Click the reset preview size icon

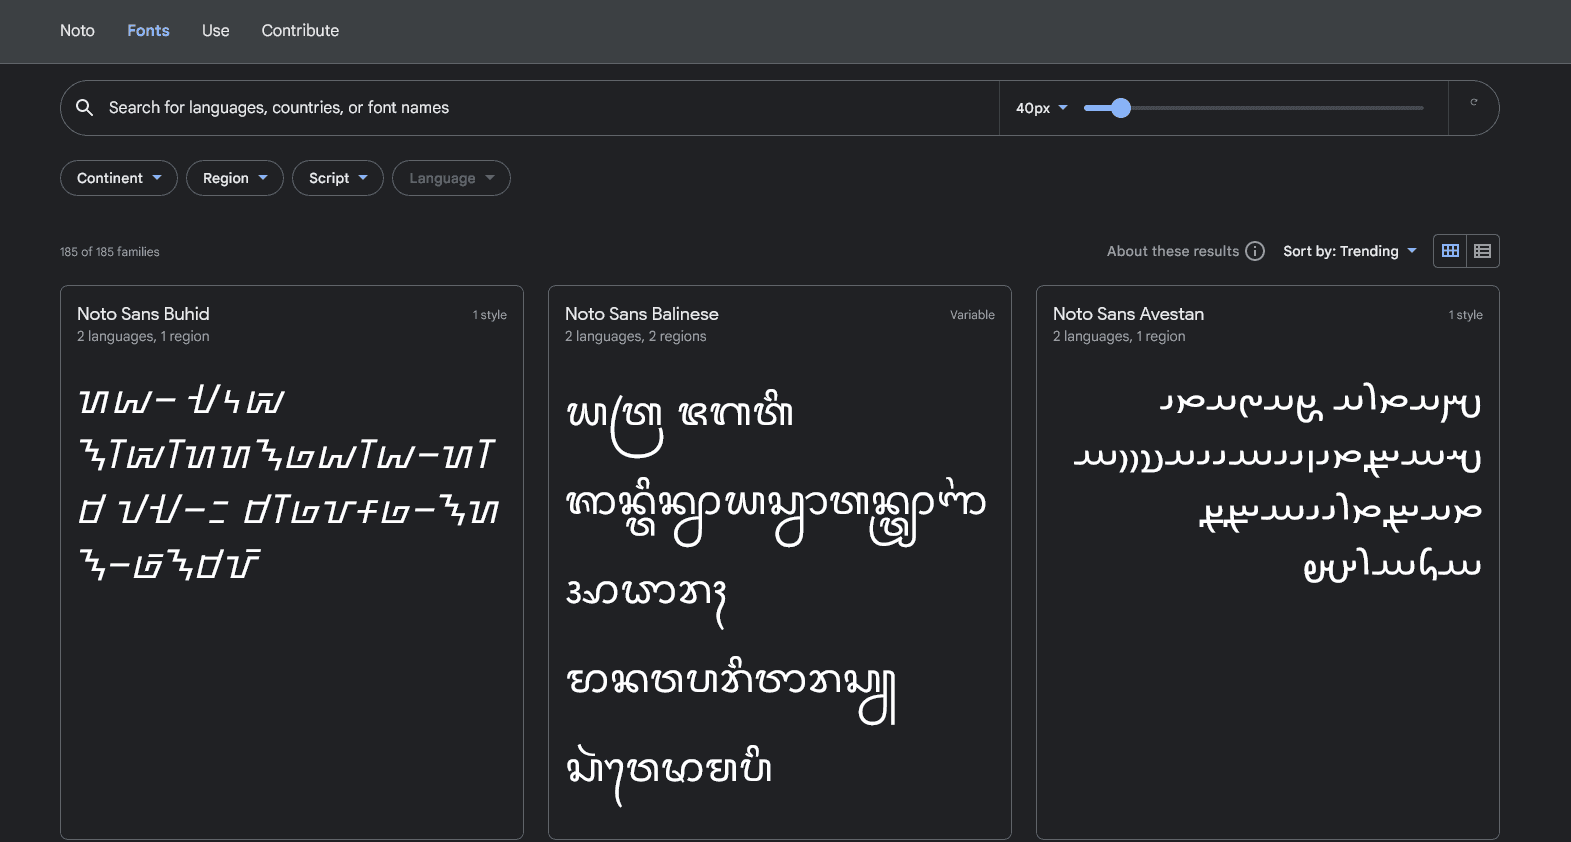coord(1473,103)
